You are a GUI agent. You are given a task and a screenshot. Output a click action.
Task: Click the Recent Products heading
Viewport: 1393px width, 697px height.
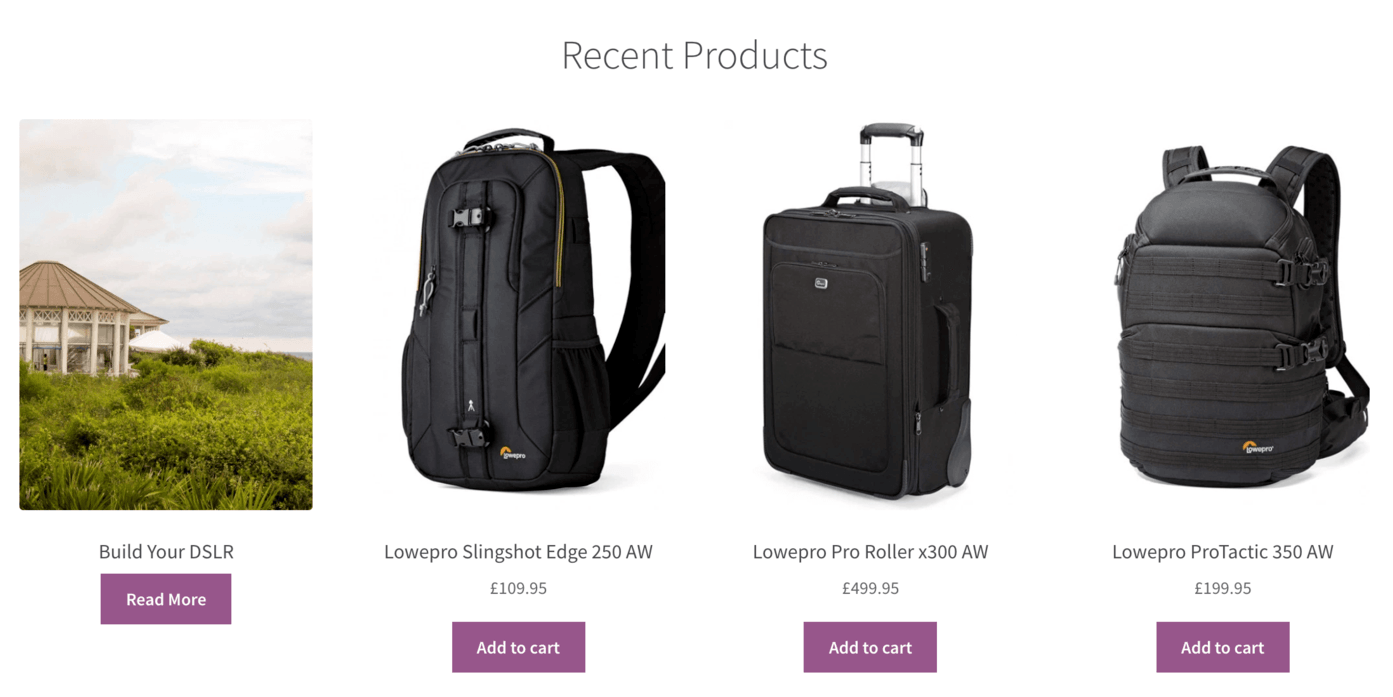(694, 55)
